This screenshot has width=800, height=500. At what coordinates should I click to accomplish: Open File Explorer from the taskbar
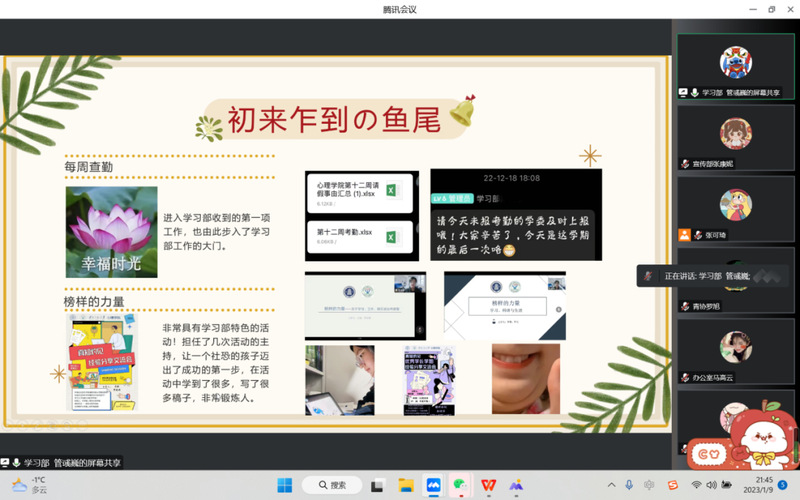[x=406, y=485]
